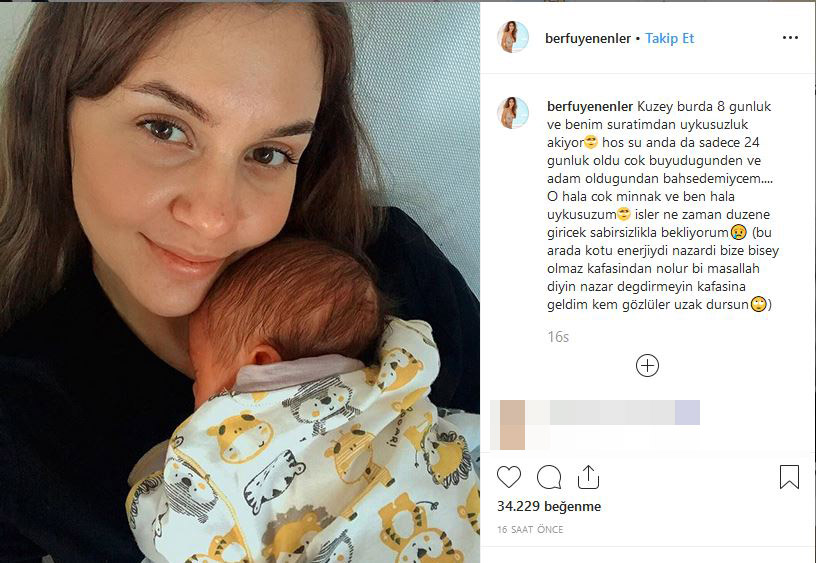Click the post photo of mother and baby
This screenshot has width=816, height=563.
(239, 283)
